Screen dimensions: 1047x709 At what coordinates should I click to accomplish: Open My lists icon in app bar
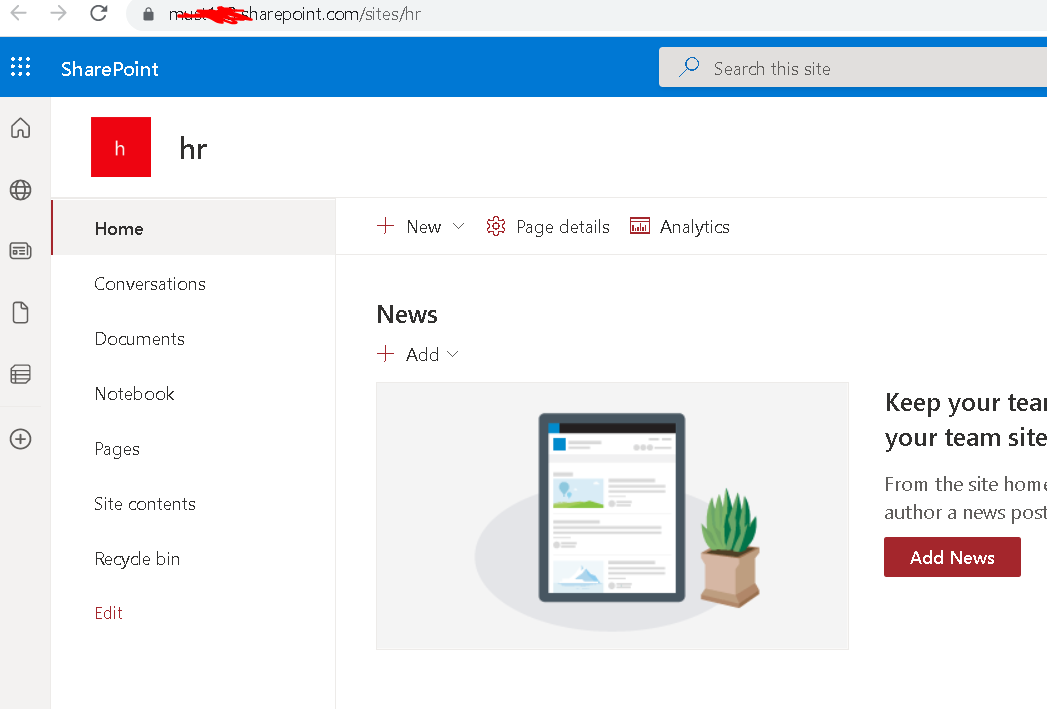pos(21,374)
